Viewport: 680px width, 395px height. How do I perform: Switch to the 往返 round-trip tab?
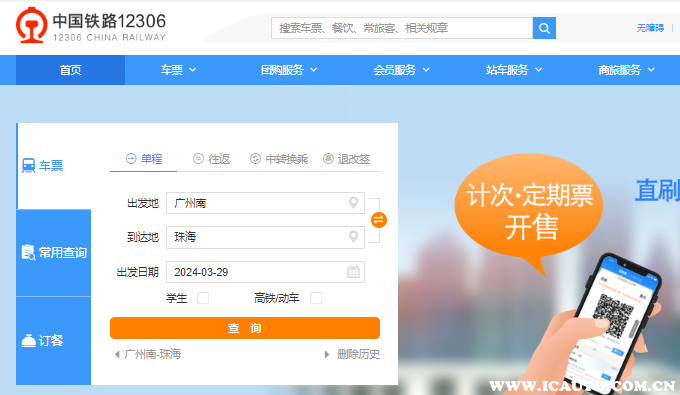211,159
